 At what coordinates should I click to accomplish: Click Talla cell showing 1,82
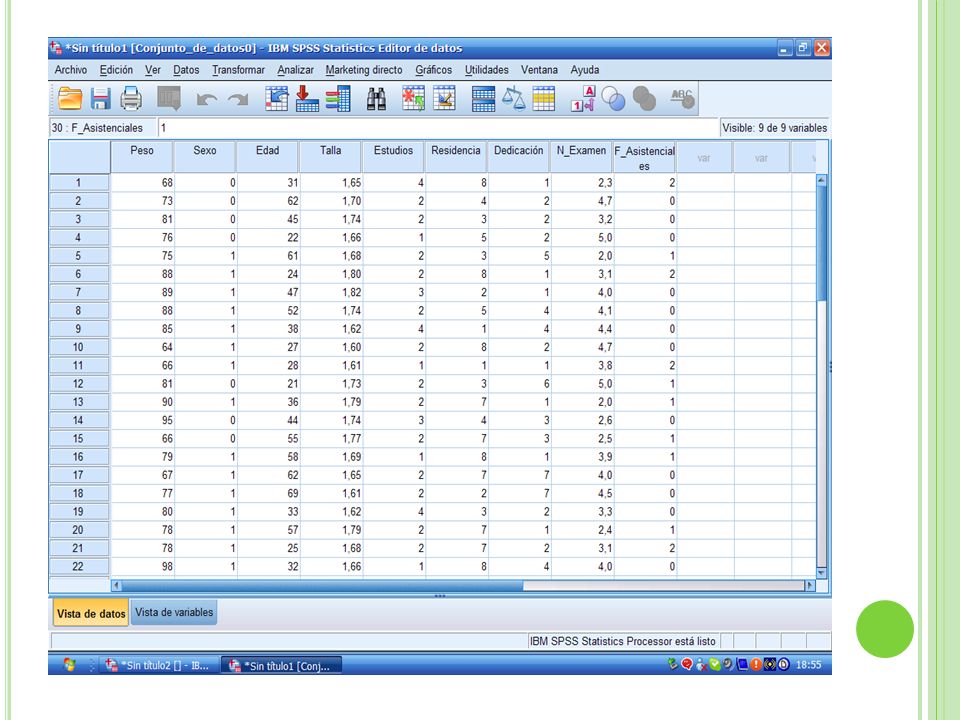tap(331, 292)
